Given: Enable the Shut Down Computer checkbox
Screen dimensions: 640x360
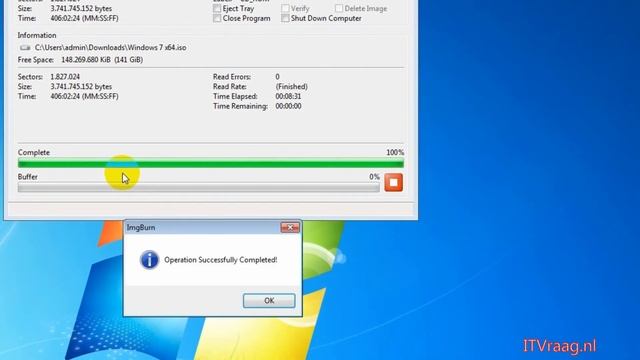Looking at the screenshot, I should 285,18.
